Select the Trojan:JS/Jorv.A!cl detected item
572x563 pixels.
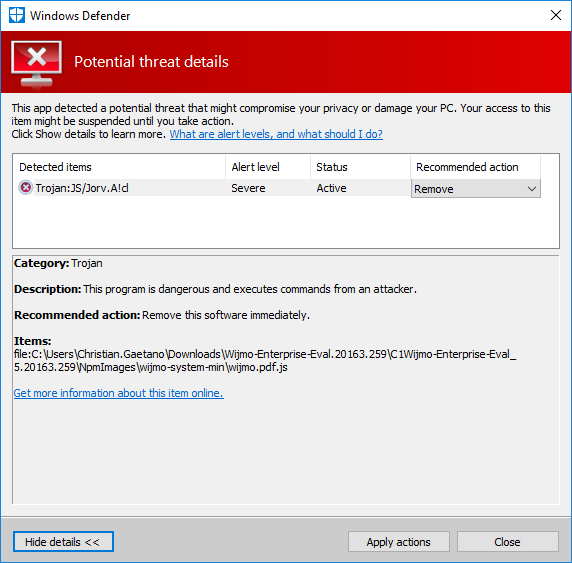tap(82, 188)
